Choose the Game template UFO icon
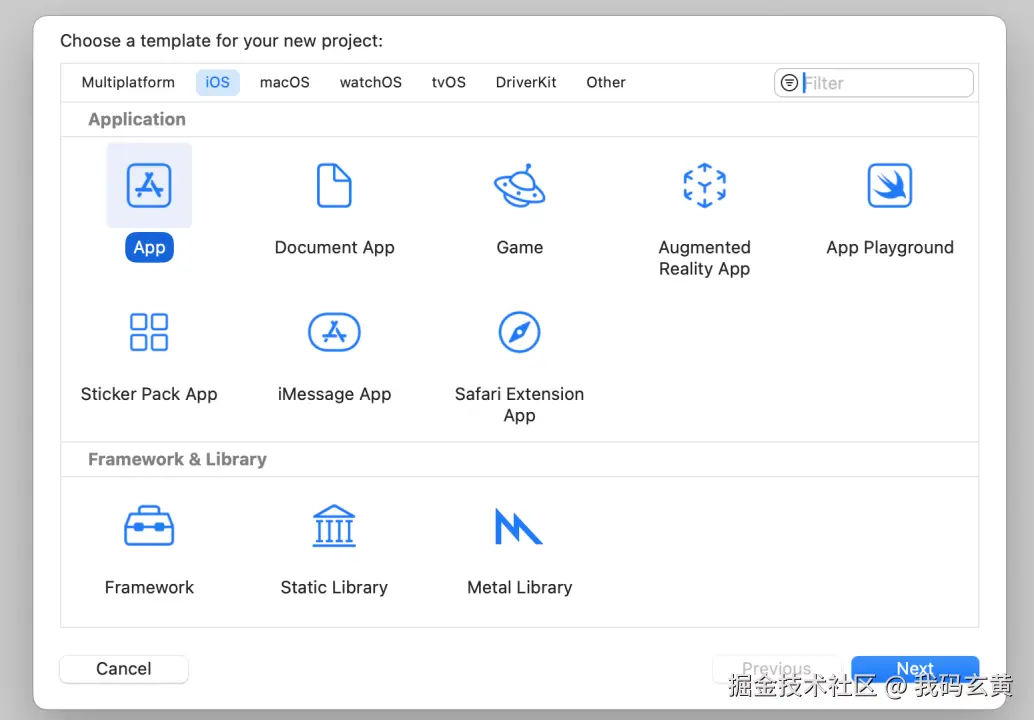The image size is (1034, 720). [520, 185]
